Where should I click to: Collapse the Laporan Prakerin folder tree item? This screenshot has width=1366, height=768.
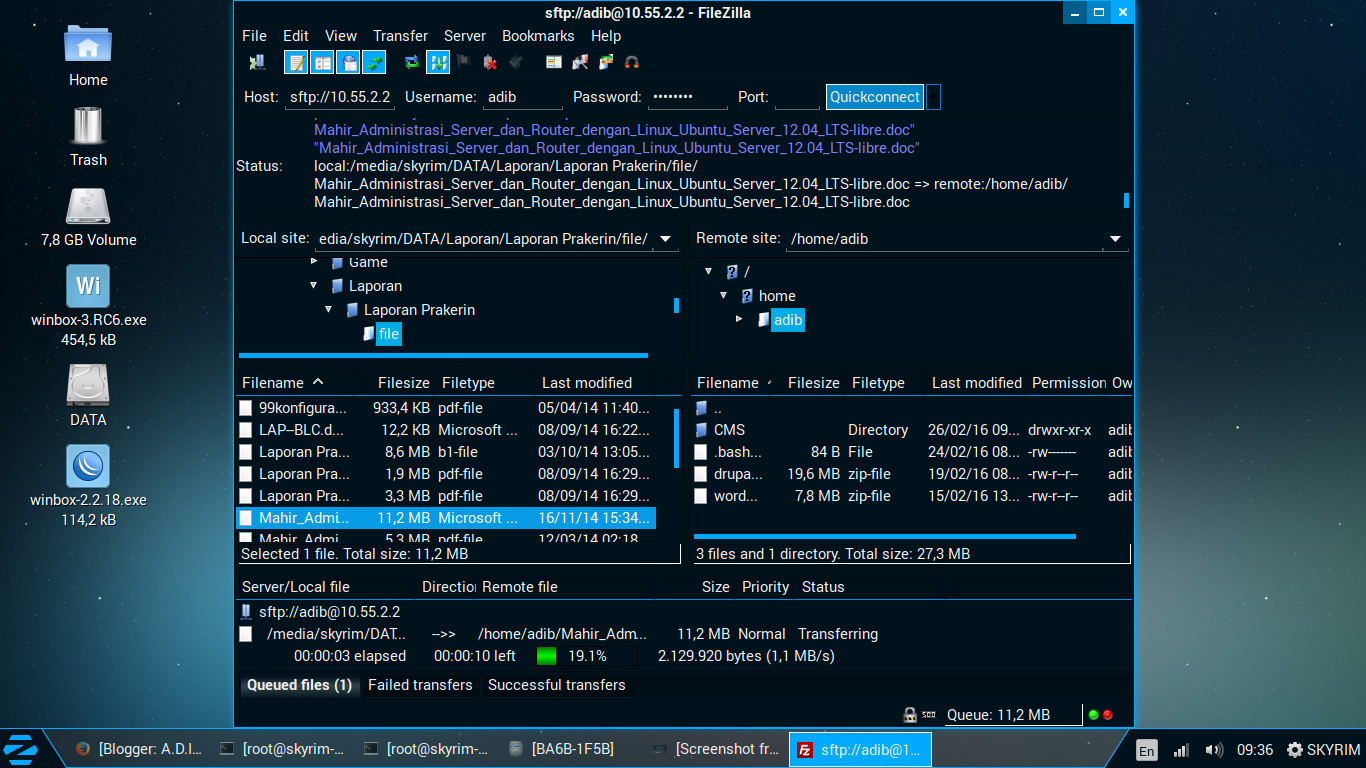pos(328,310)
